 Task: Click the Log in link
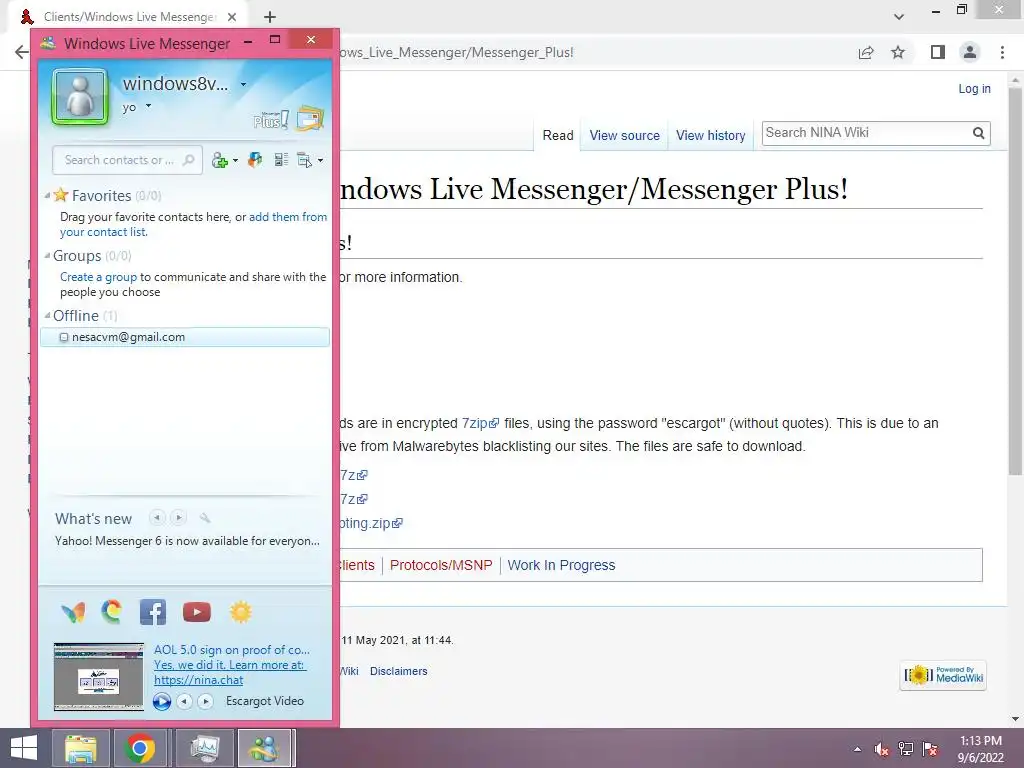tap(974, 89)
